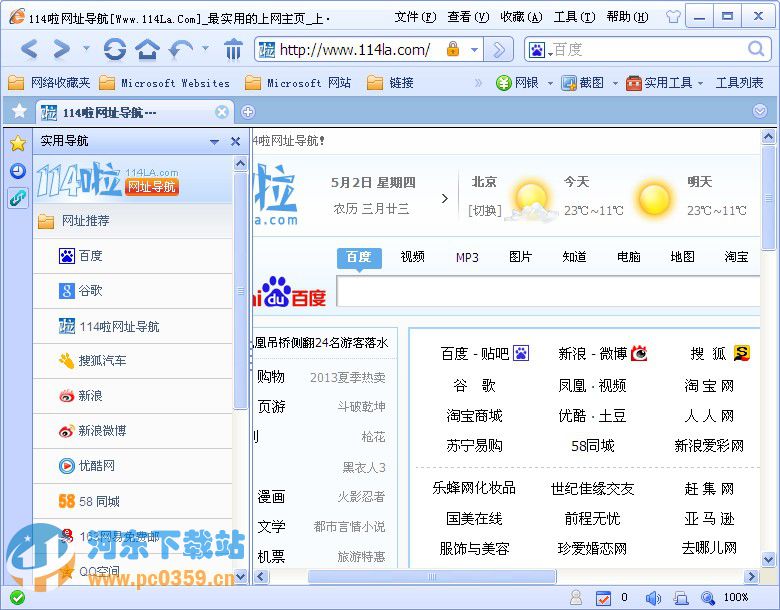Click the popup blocker icon in status bar
Image resolution: width=780 pixels, height=610 pixels.
tap(603, 598)
